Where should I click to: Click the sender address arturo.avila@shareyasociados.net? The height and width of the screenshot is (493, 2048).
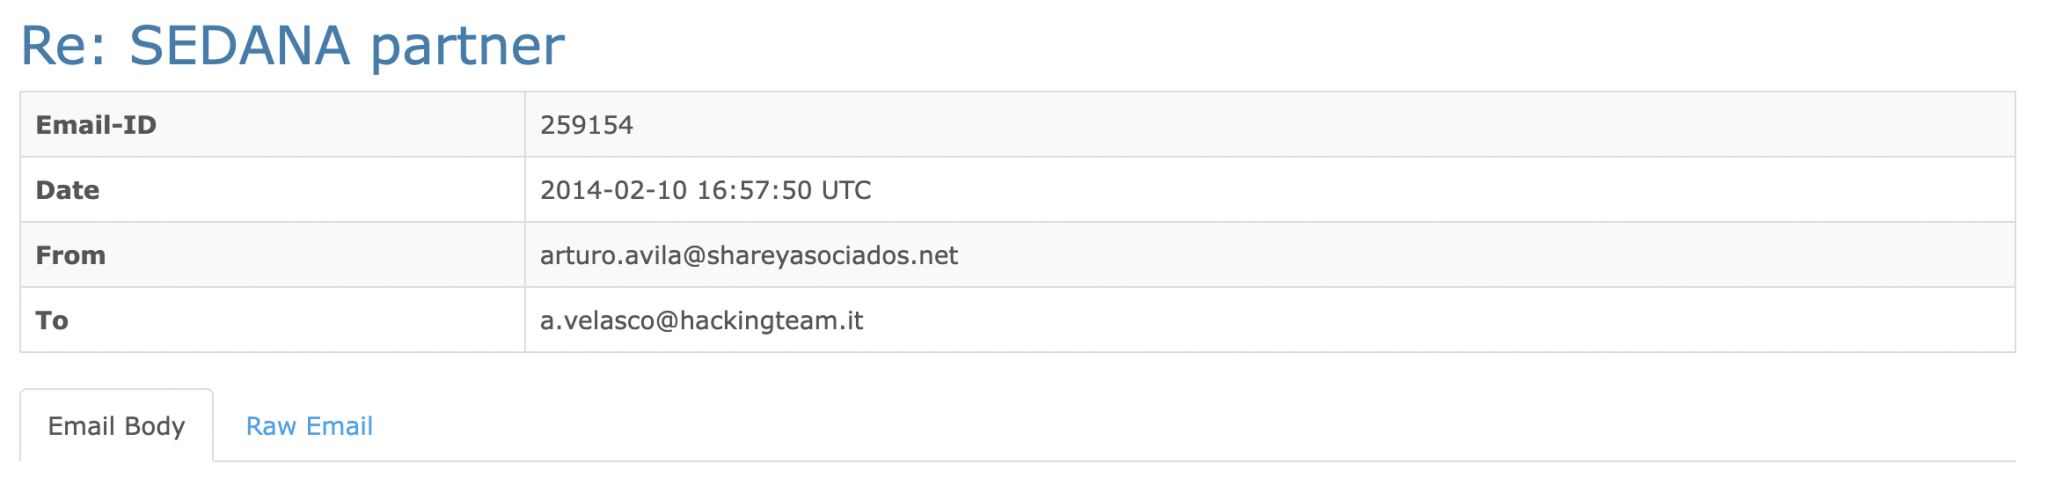[749, 255]
